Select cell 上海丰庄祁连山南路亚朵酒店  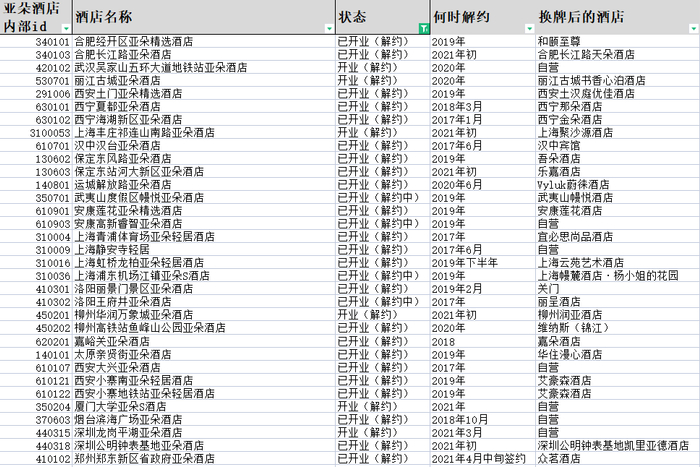(x=204, y=133)
